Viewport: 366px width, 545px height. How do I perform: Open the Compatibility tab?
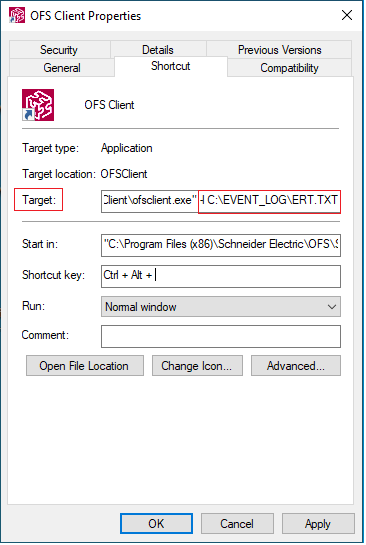coord(289,67)
